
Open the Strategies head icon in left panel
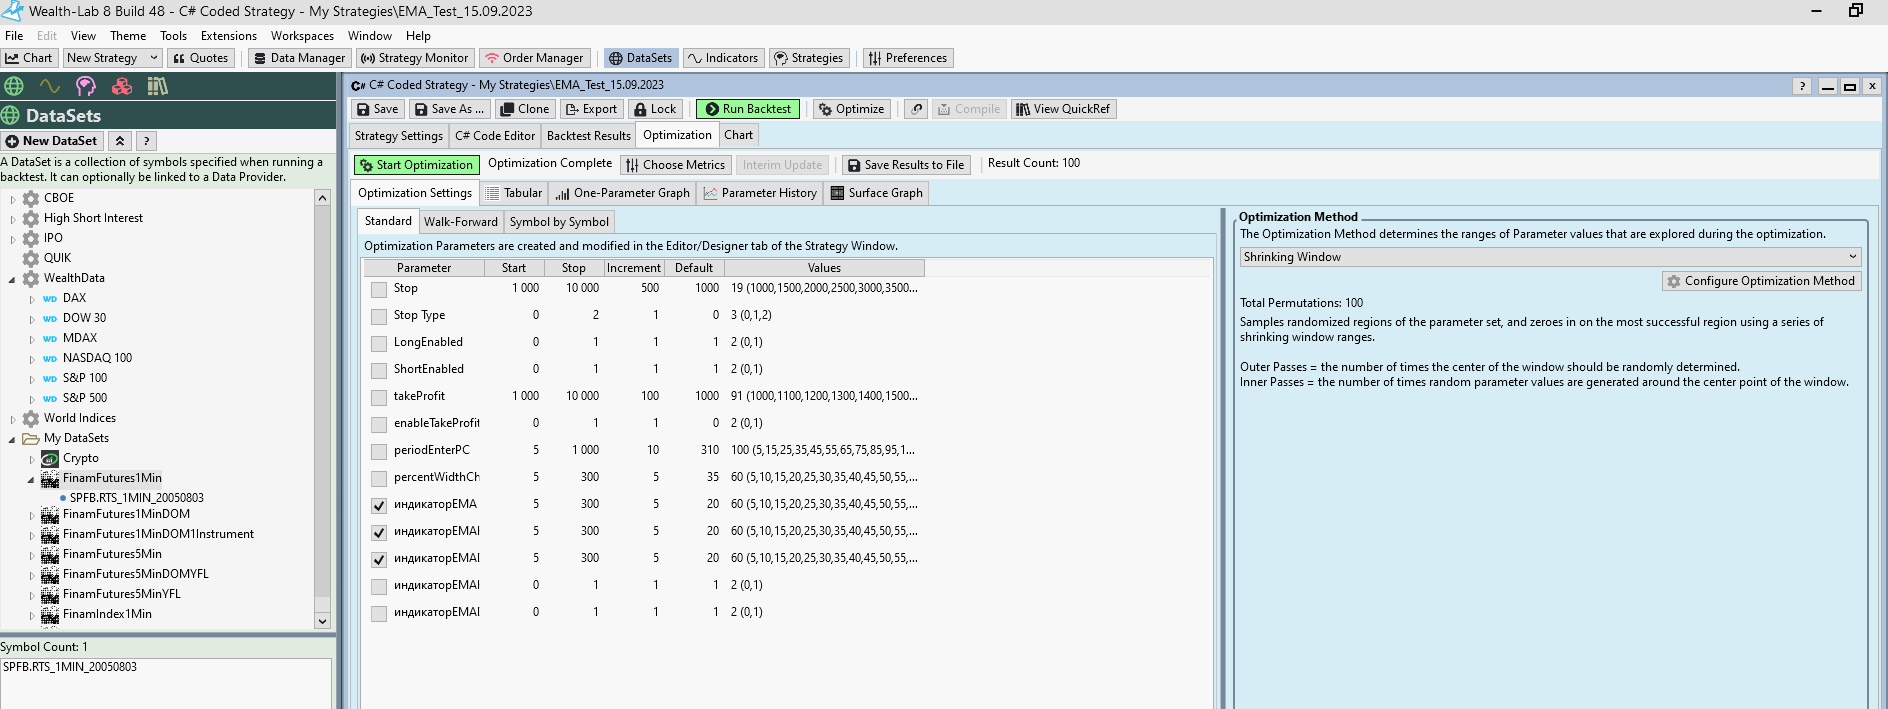point(86,86)
